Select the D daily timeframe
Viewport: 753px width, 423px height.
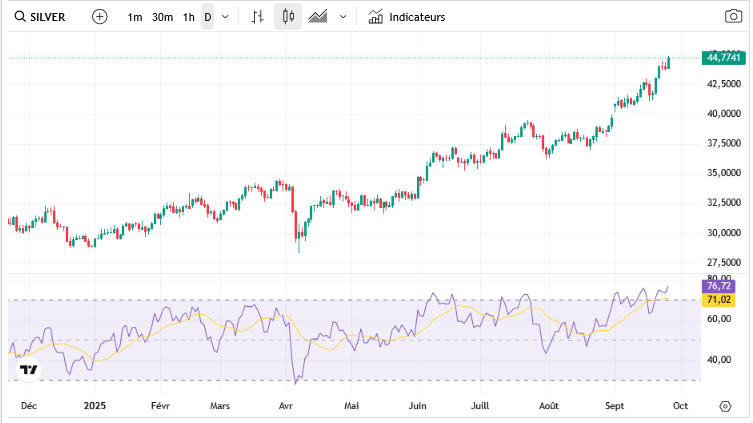(207, 17)
